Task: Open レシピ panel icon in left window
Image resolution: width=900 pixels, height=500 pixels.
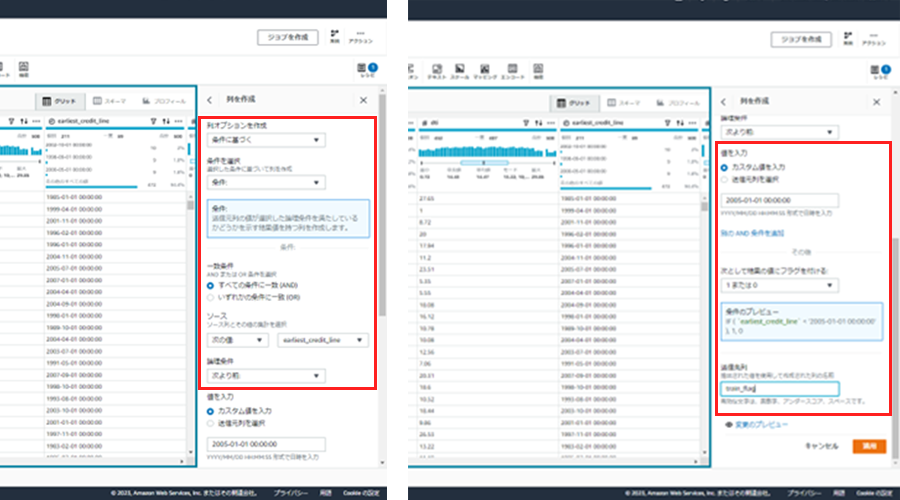Action: pos(361,68)
